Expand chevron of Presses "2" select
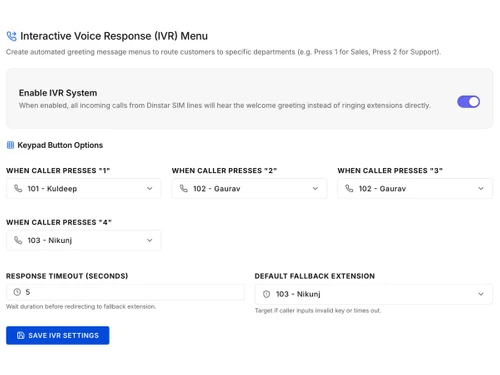The height and width of the screenshot is (375, 500). pyautogui.click(x=315, y=189)
